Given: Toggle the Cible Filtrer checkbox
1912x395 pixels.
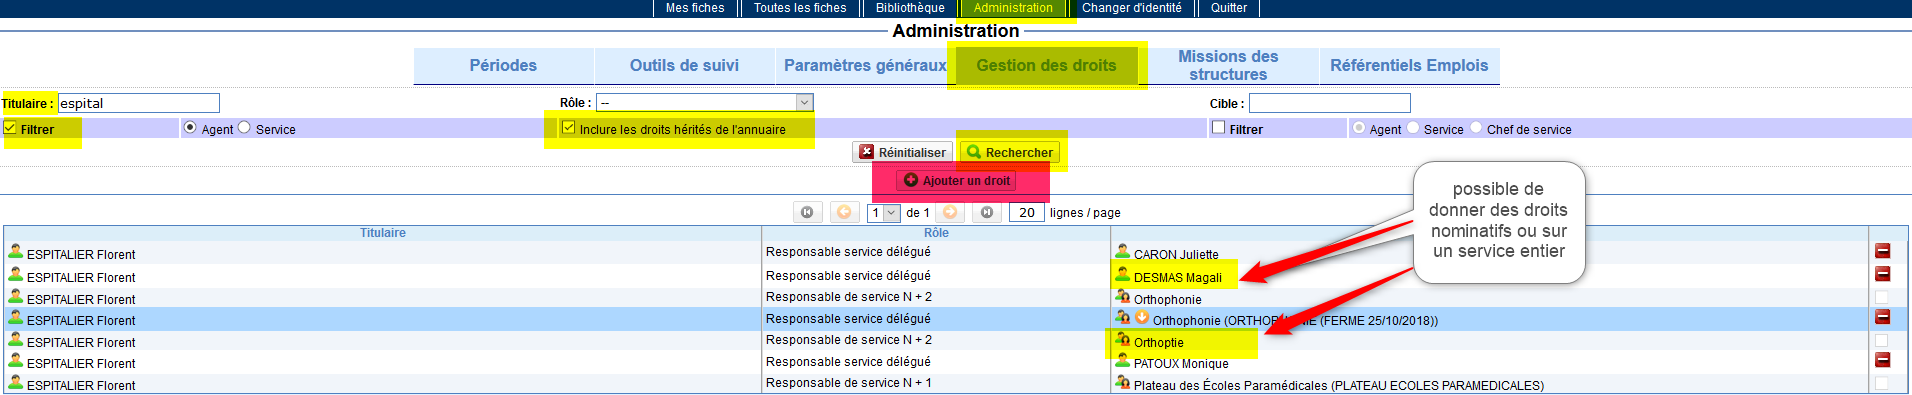Looking at the screenshot, I should [1218, 127].
